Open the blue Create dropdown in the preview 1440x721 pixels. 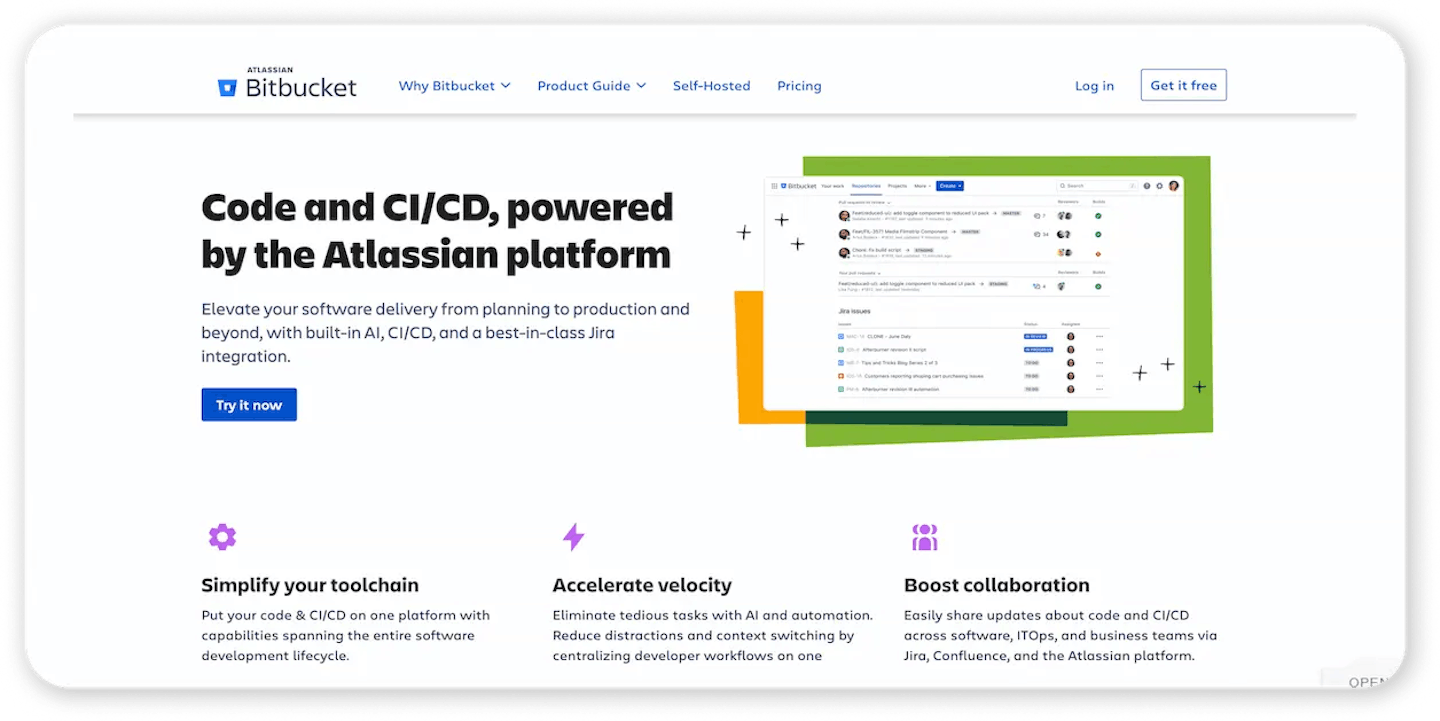(x=949, y=186)
